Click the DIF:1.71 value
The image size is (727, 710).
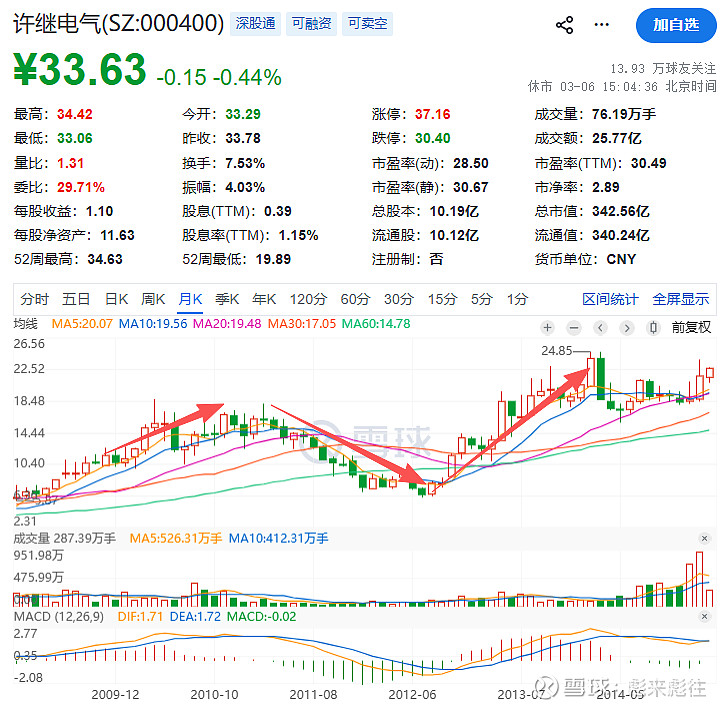click(140, 616)
